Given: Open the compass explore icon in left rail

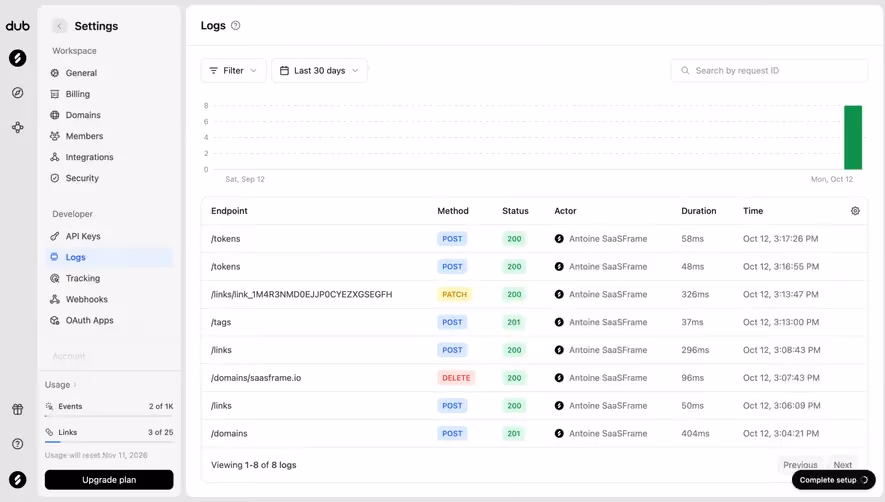Looking at the screenshot, I should click(x=17, y=93).
